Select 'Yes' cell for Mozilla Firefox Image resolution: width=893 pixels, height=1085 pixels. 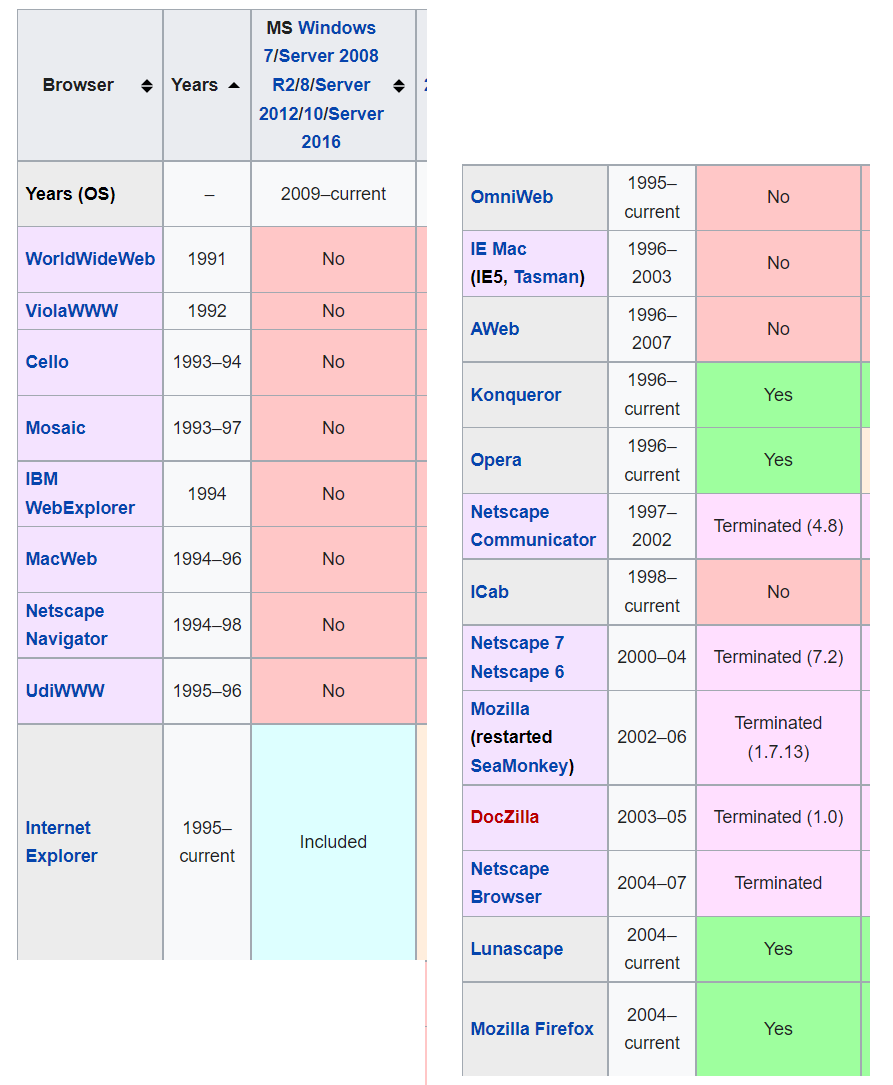pos(778,1029)
